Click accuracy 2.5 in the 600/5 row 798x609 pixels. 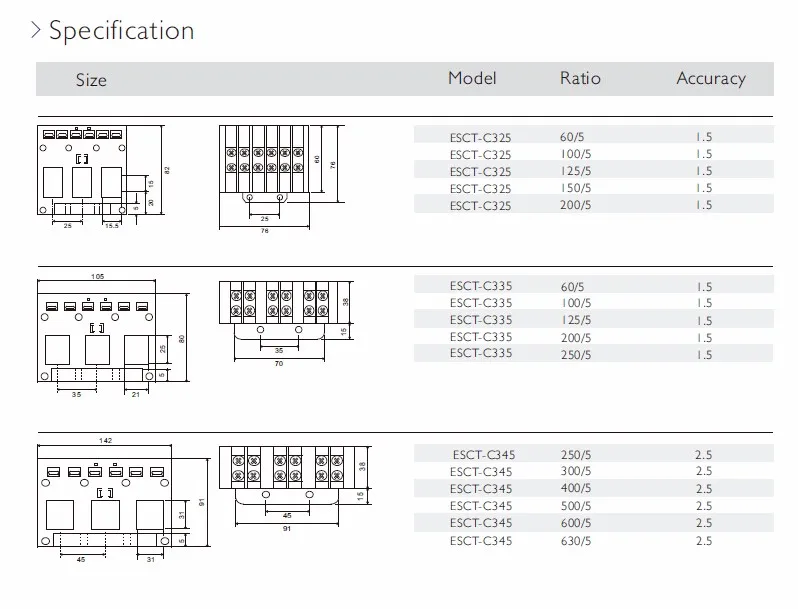click(x=704, y=523)
